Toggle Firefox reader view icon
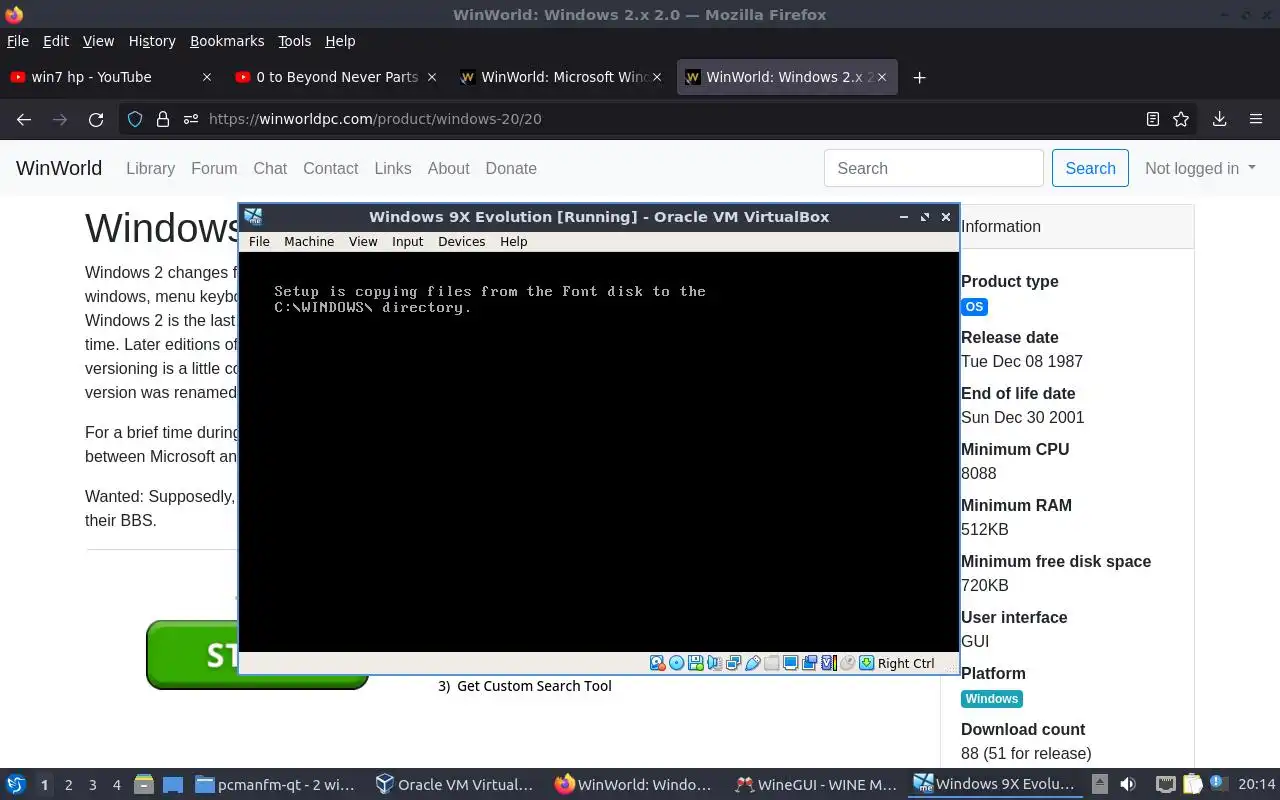Viewport: 1280px width, 800px height. point(1153,119)
